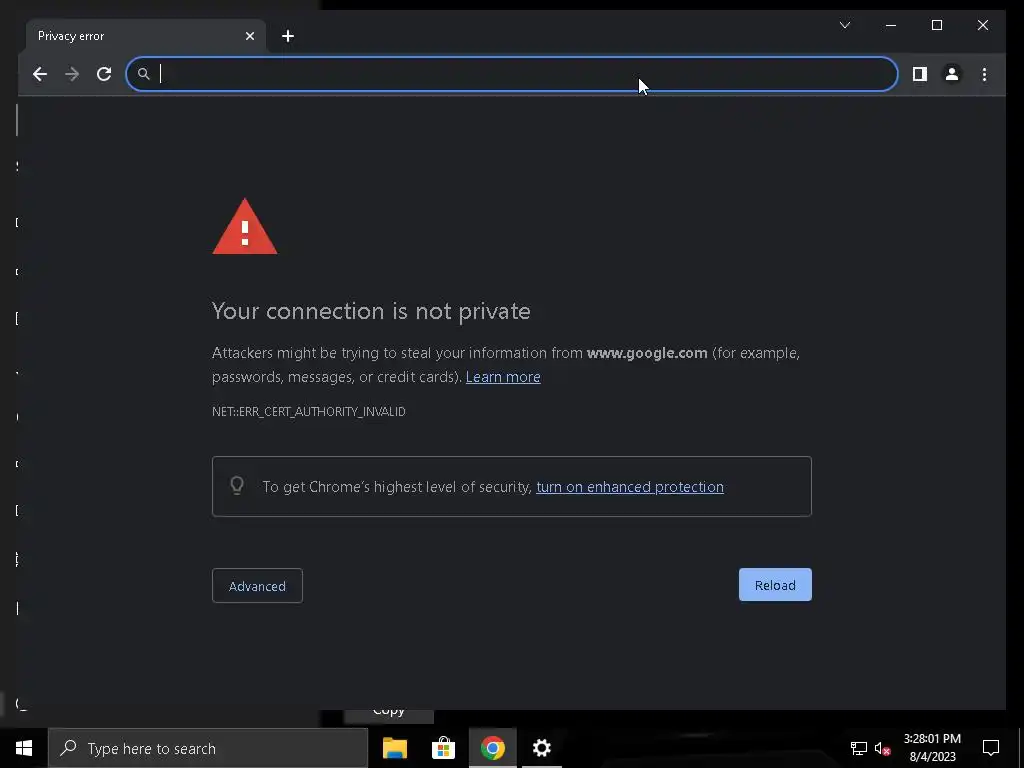Reload the page with the toolbar refresh icon
The width and height of the screenshot is (1024, 768).
(x=104, y=74)
